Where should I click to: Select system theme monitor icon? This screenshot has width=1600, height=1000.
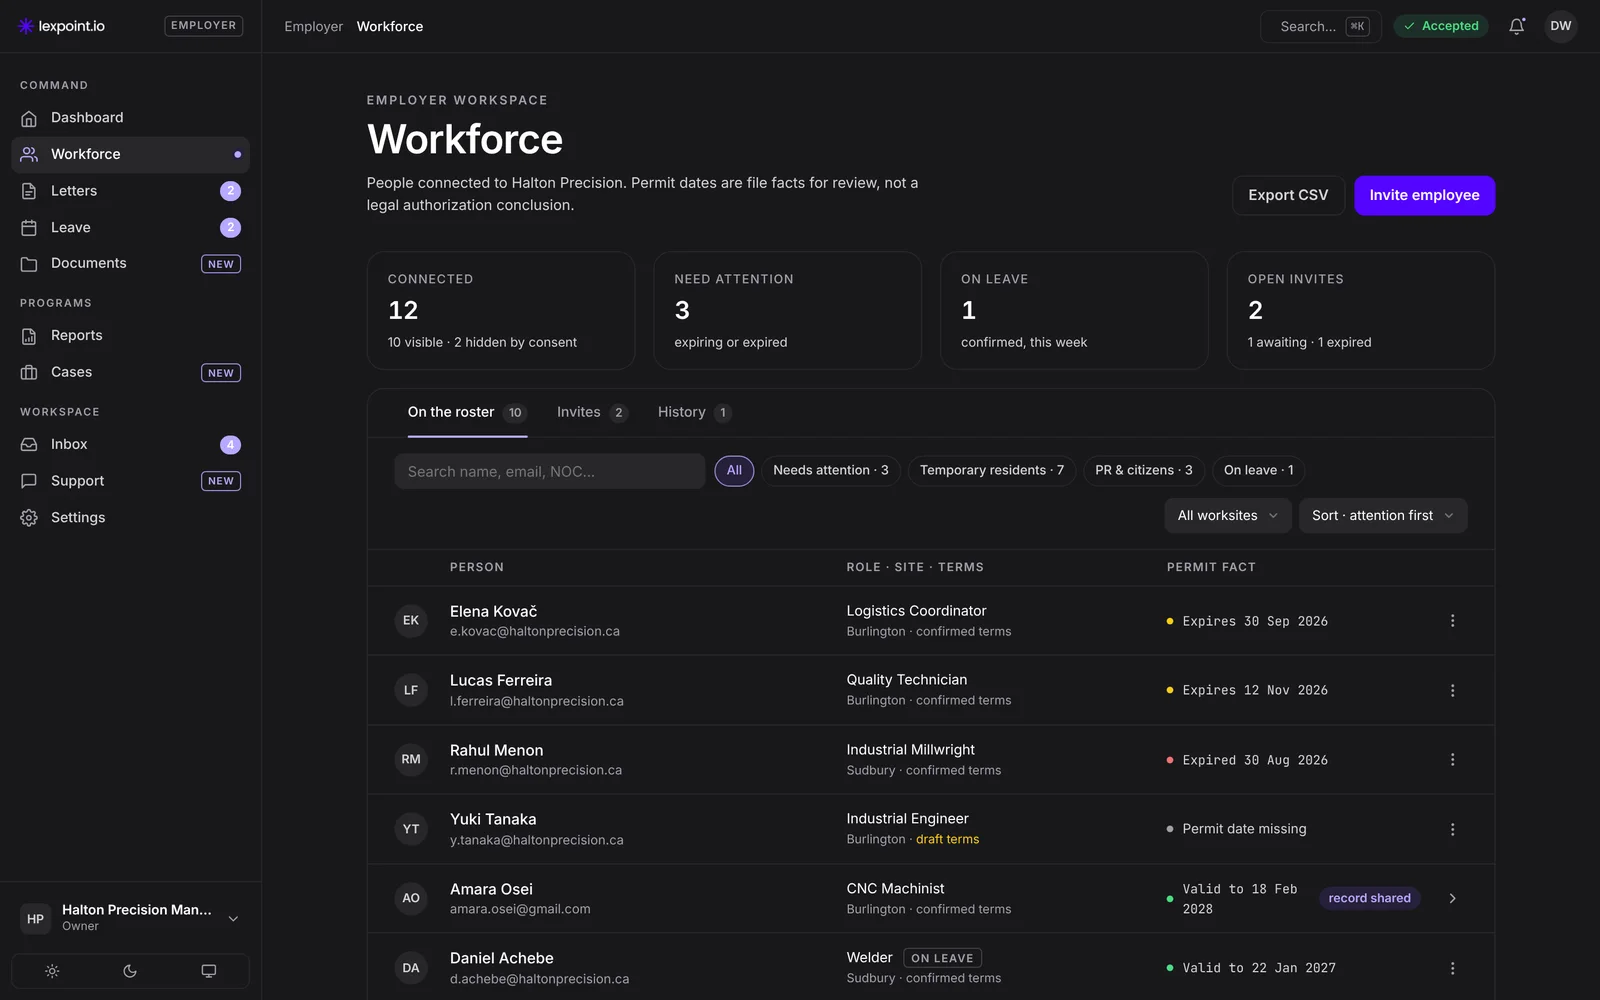pos(208,971)
